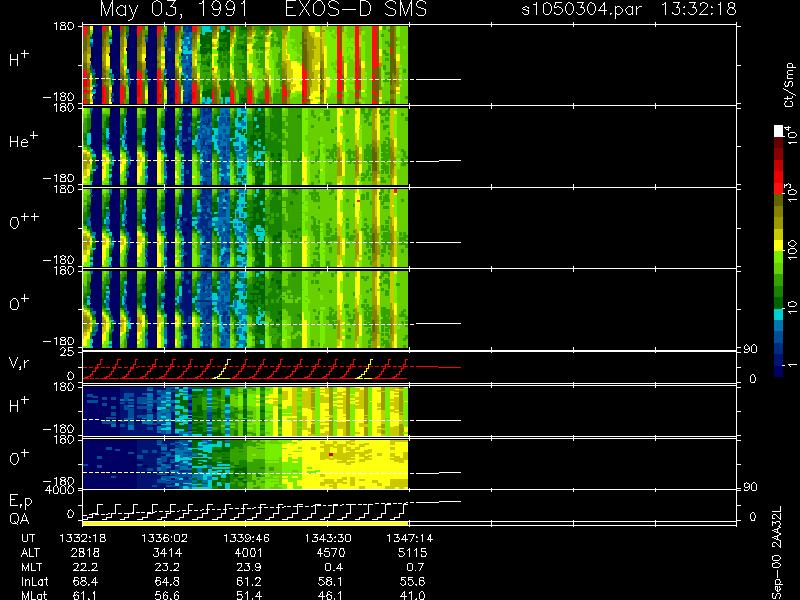Click the '100' color bar tick label
The width and height of the screenshot is (800, 600).
(x=791, y=251)
